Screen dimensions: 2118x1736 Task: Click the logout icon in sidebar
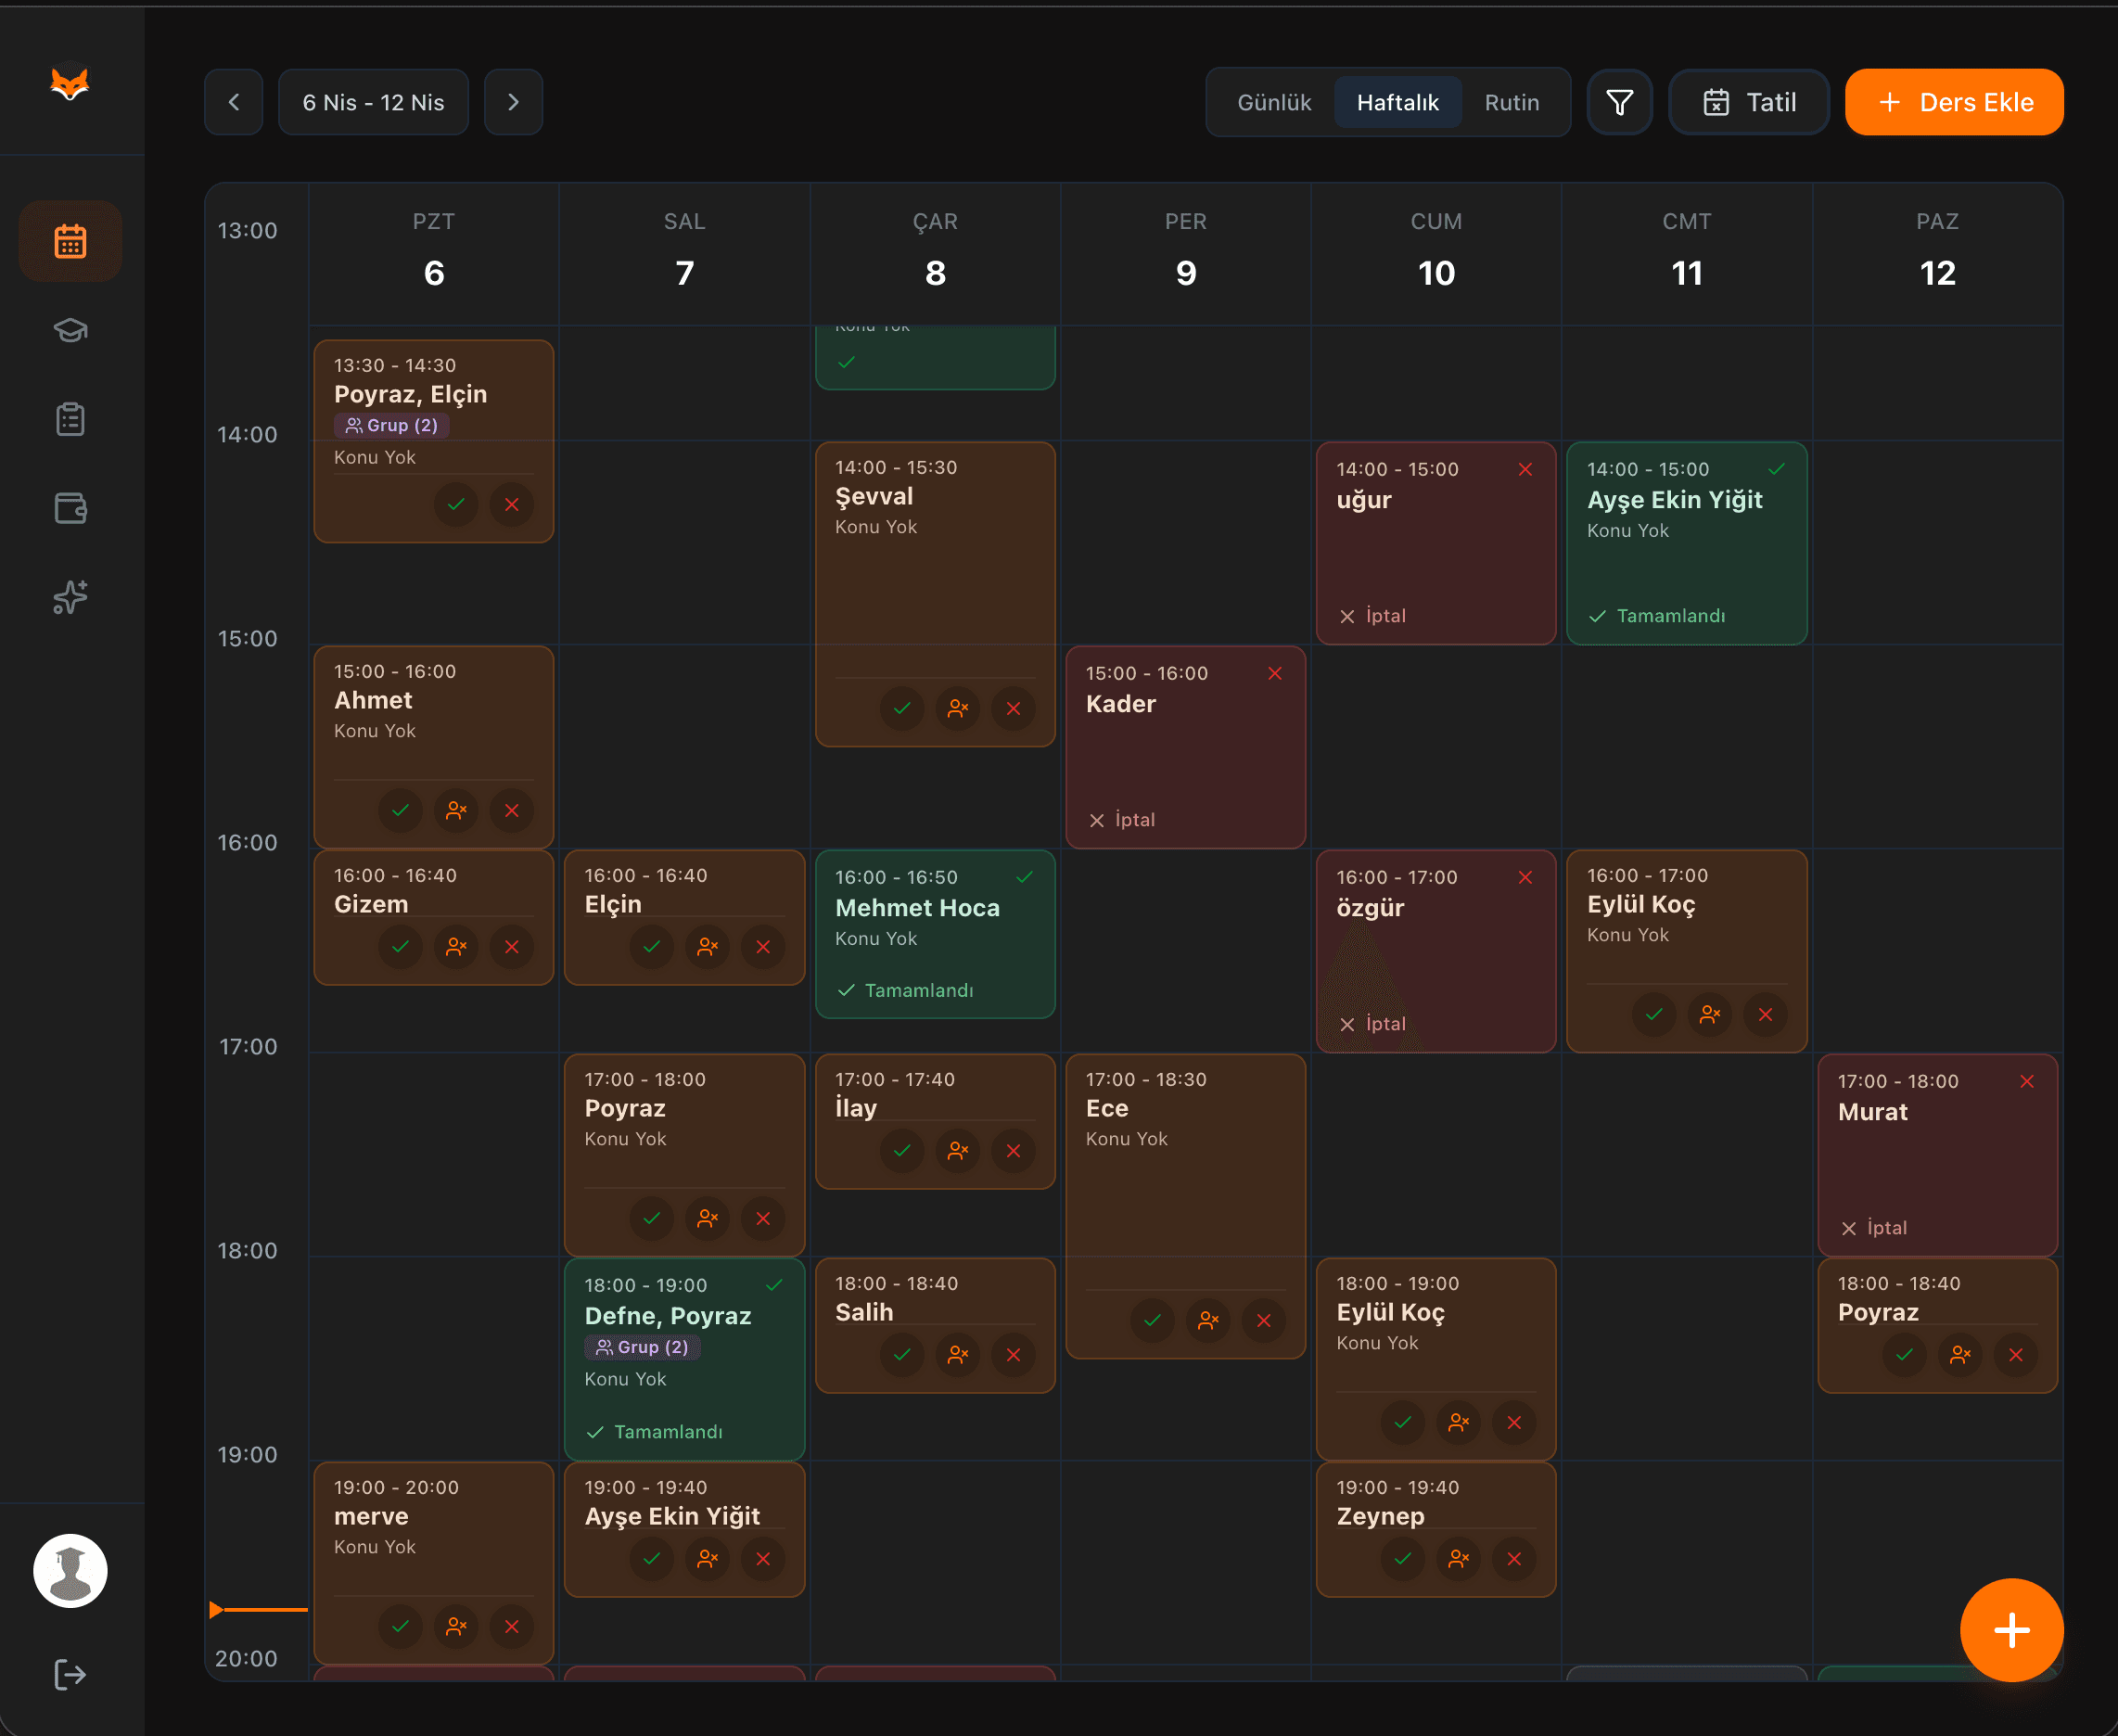(70, 1674)
